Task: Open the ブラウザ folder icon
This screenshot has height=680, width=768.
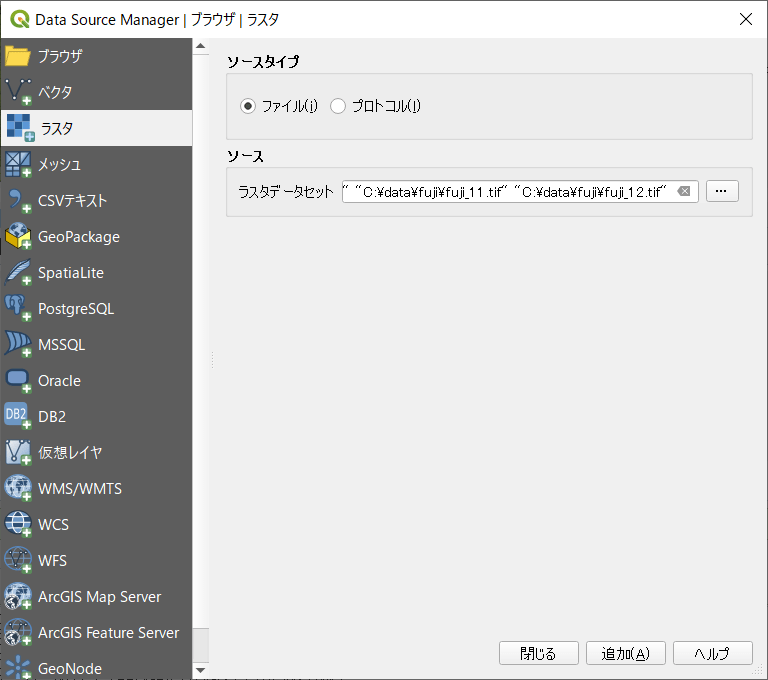Action: pos(18,56)
